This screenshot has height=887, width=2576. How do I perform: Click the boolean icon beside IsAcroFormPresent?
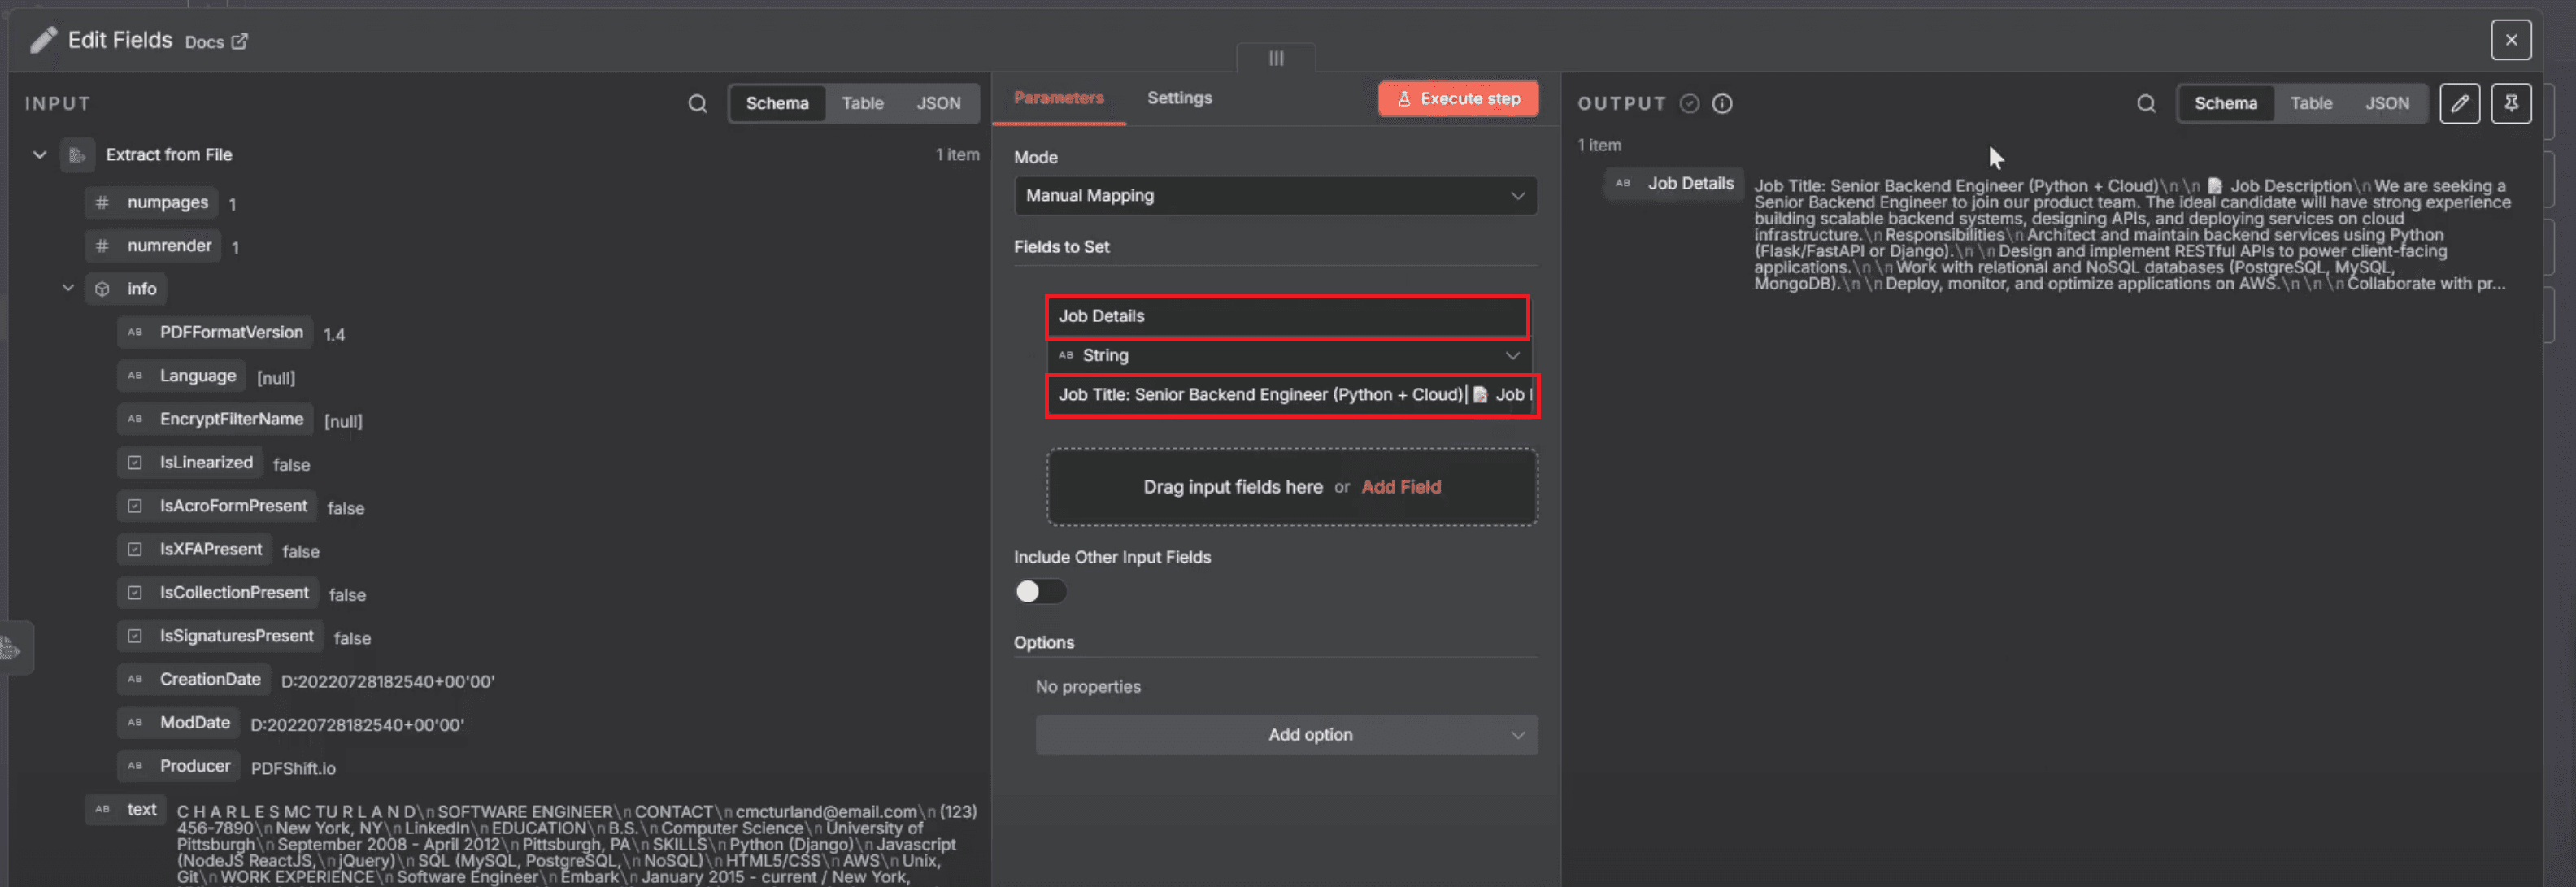tap(135, 506)
